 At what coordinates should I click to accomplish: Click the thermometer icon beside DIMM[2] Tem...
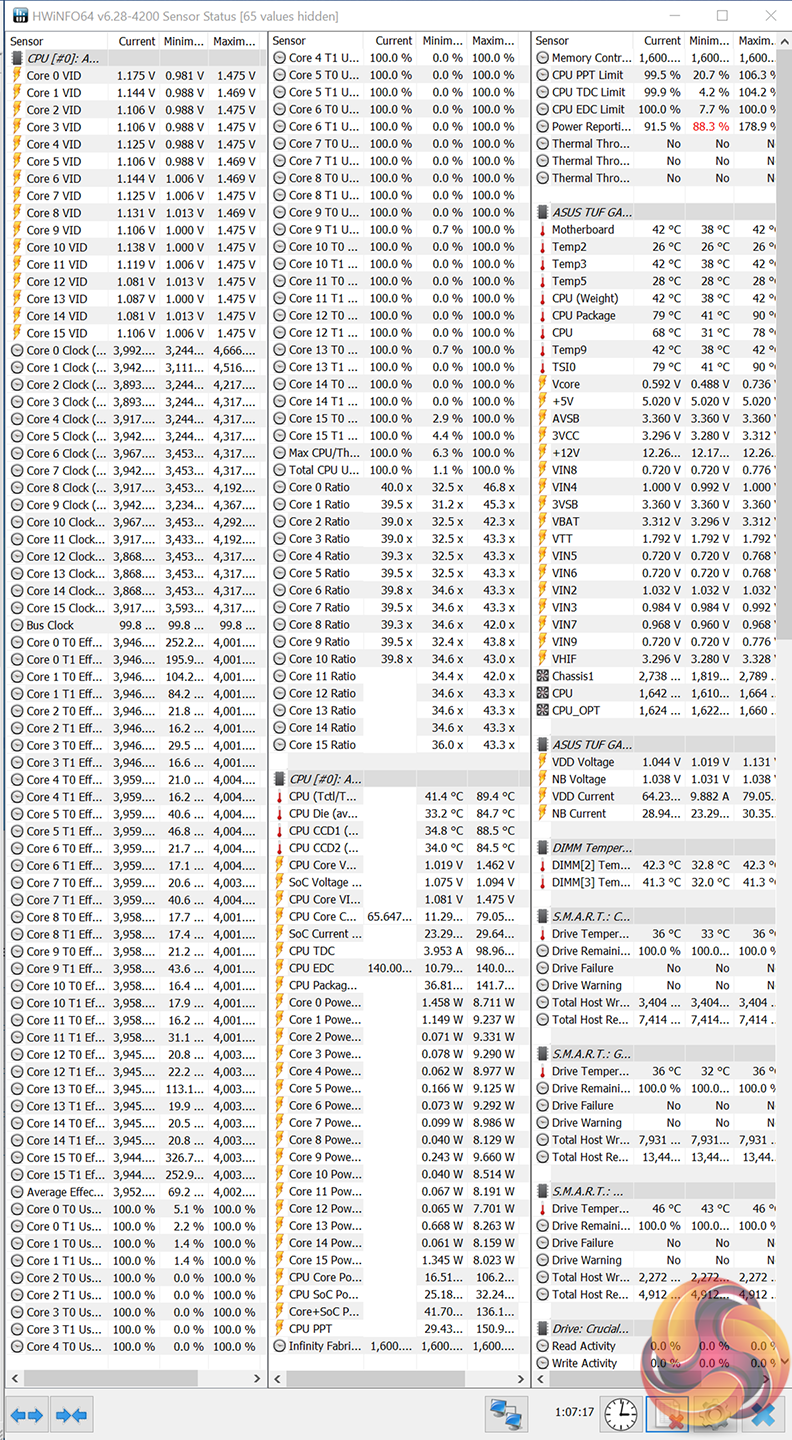(x=543, y=865)
